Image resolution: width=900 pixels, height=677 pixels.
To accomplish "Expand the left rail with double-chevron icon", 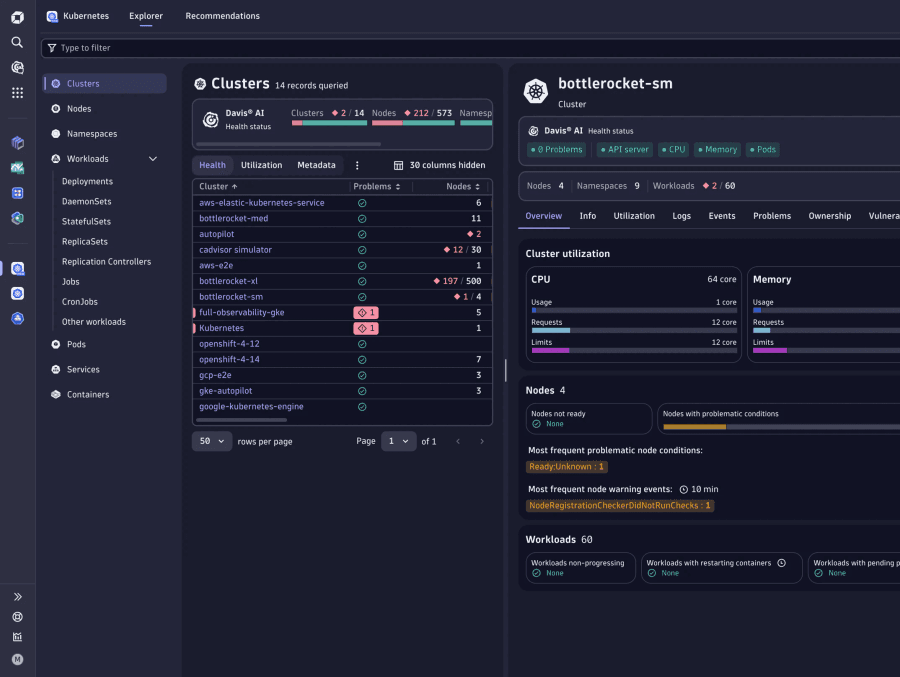I will 17,597.
